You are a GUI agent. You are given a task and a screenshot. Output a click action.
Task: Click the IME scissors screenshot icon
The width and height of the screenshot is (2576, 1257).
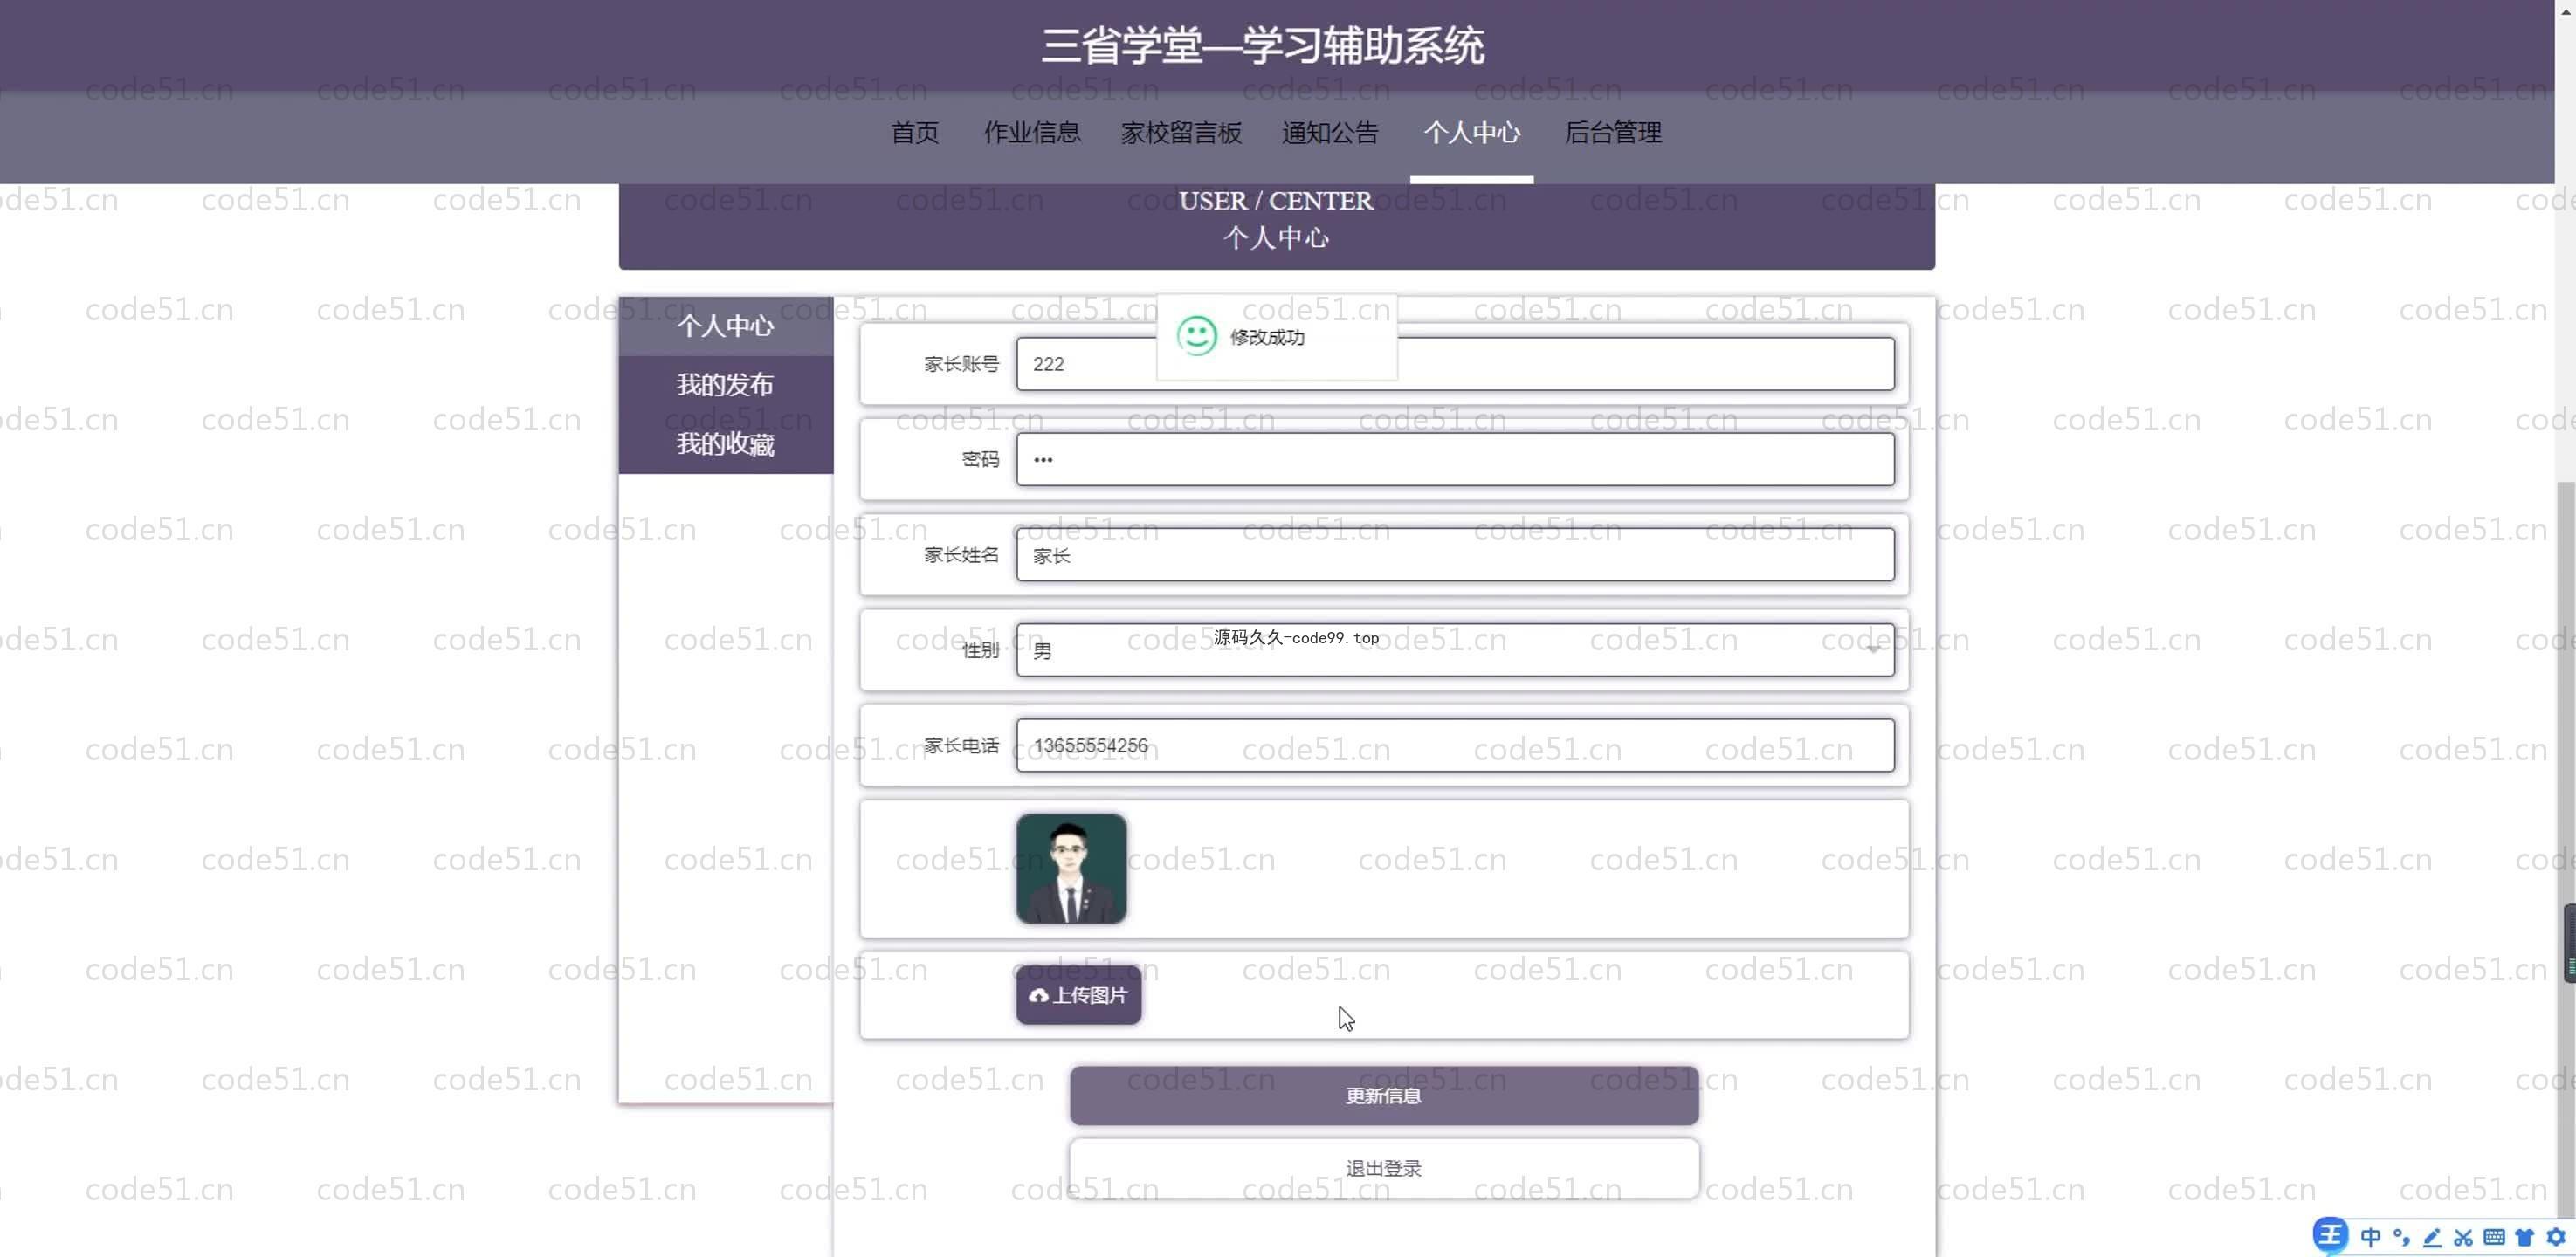pyautogui.click(x=2463, y=1237)
